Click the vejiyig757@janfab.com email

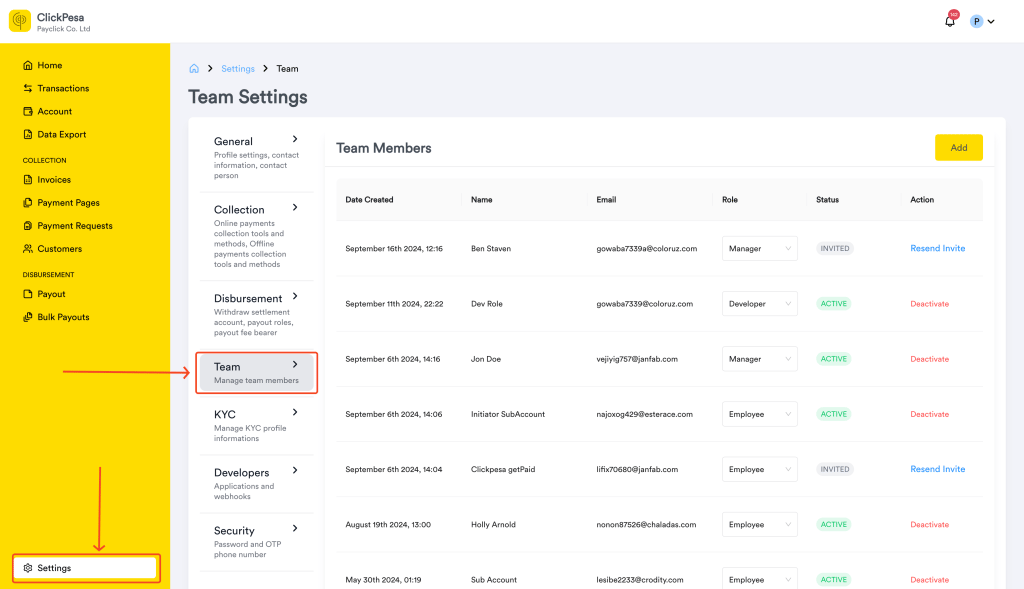tap(637, 359)
